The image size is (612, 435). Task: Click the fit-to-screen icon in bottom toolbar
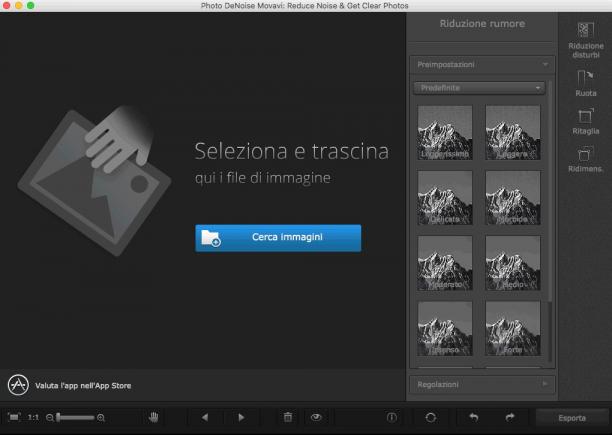(14, 417)
